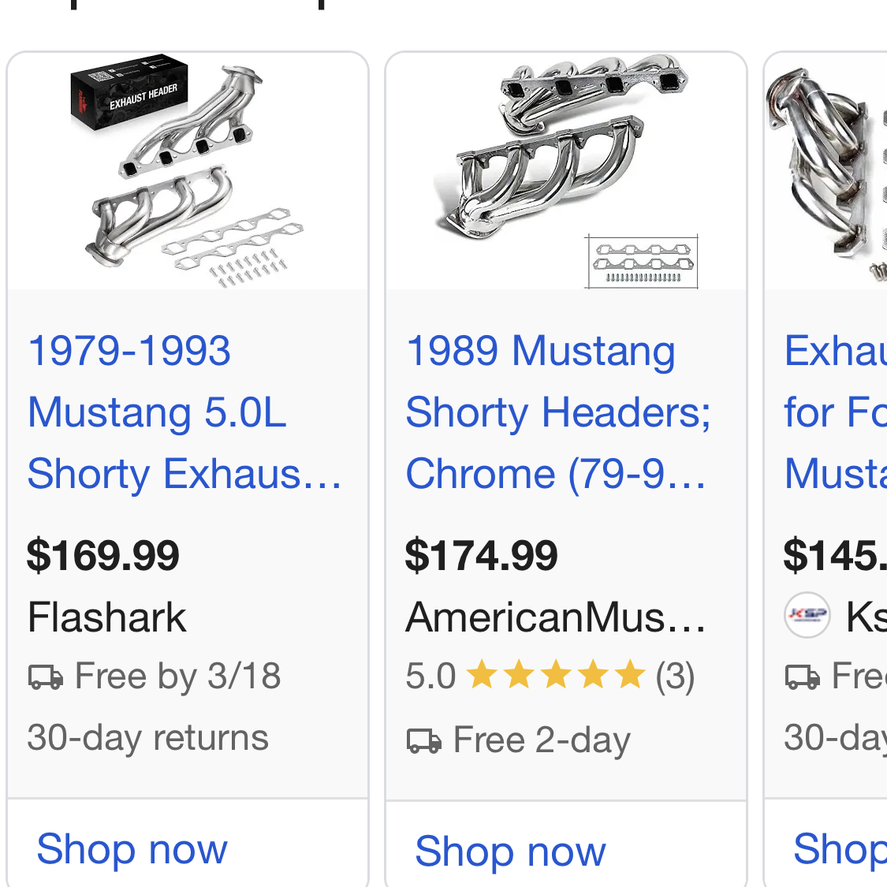The height and width of the screenshot is (887, 887).
Task: Click the Flashark seller name
Action: [x=107, y=617]
